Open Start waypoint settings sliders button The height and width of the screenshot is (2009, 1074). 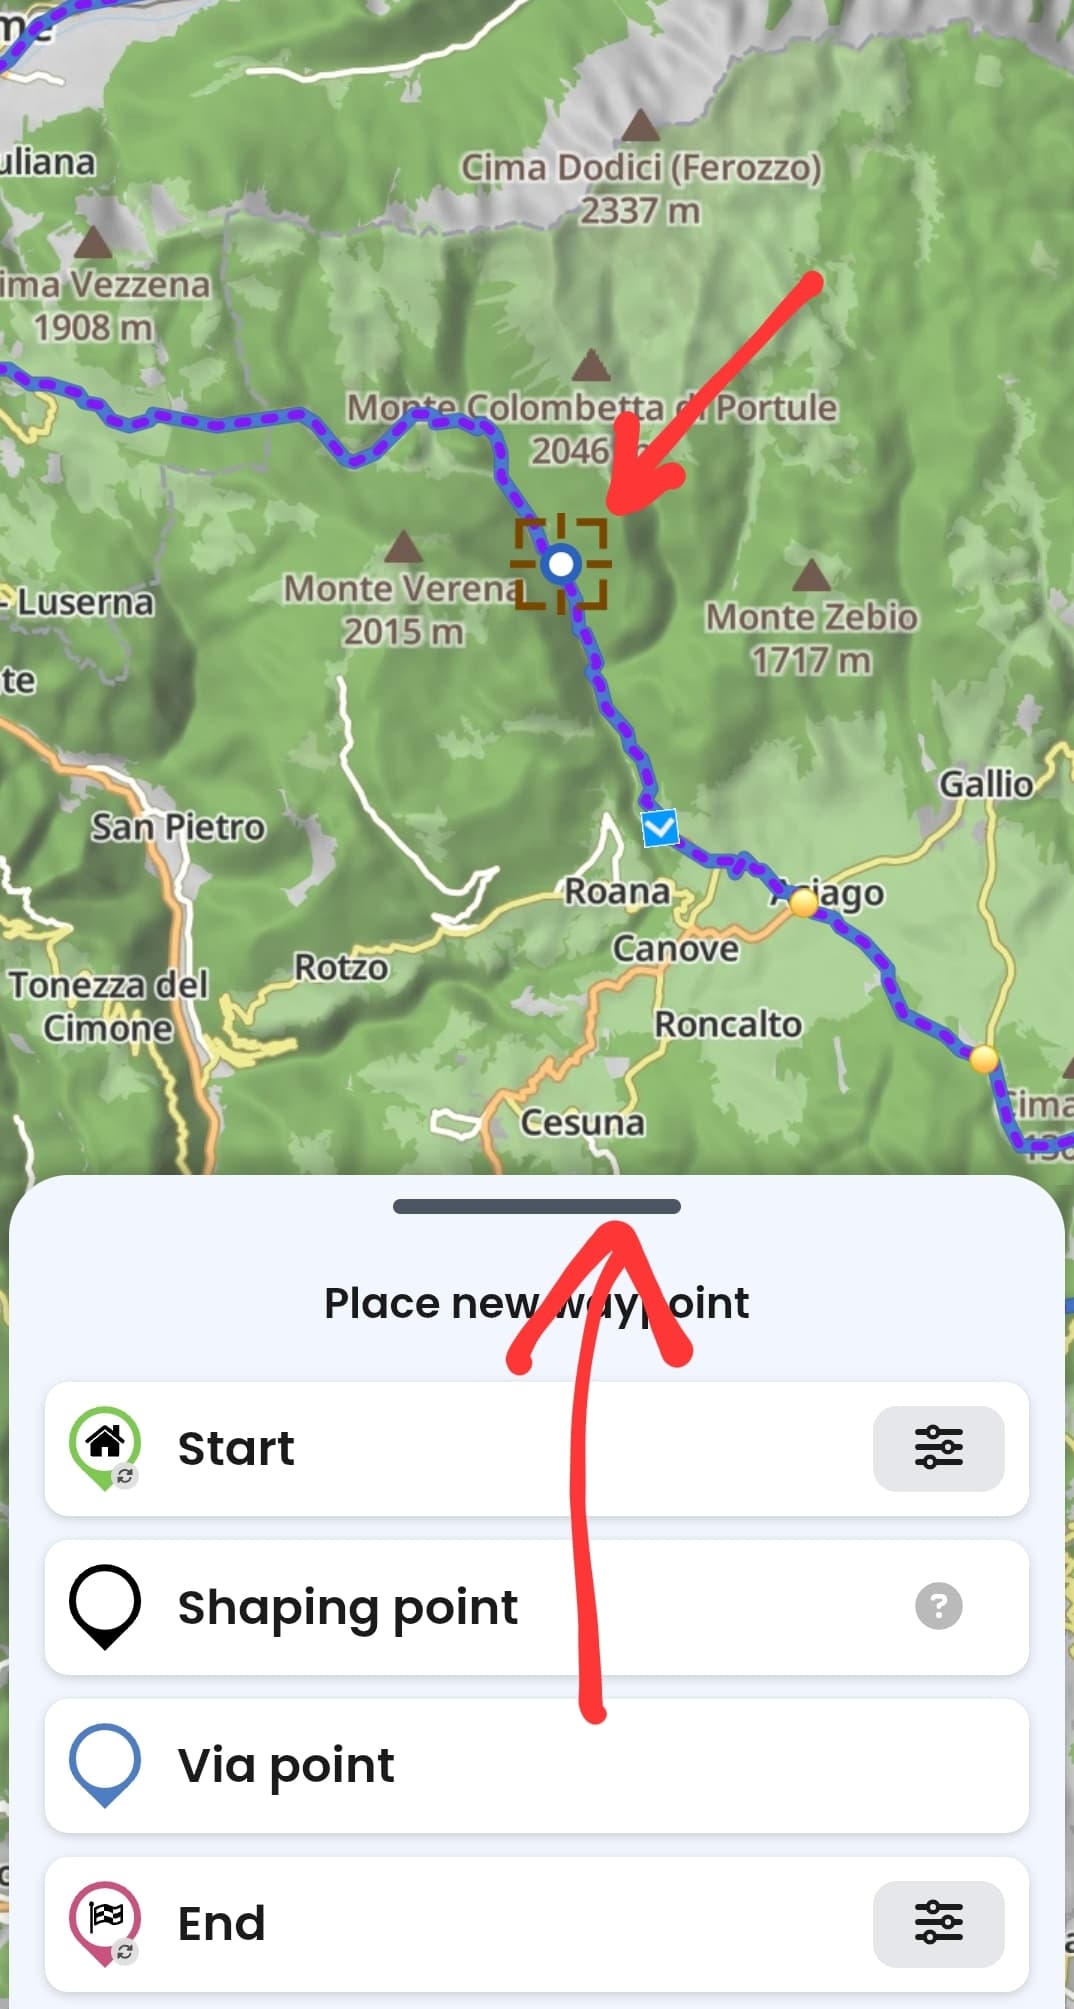coord(938,1448)
